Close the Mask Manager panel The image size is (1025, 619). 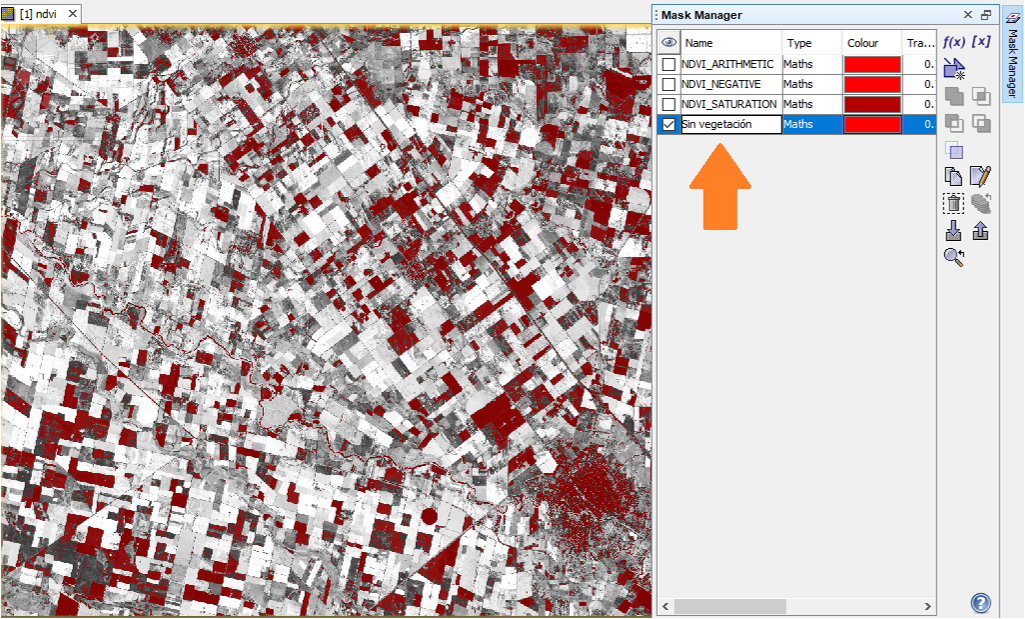(968, 14)
